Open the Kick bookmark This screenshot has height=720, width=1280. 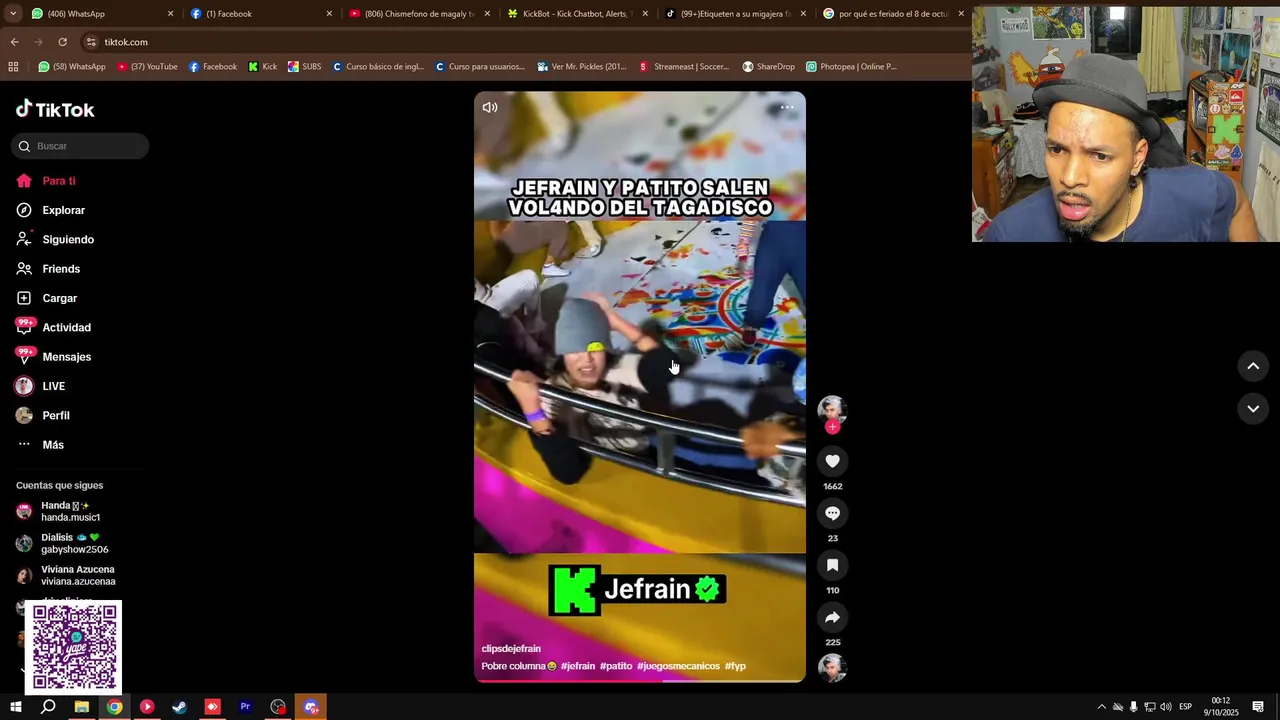pos(263,67)
